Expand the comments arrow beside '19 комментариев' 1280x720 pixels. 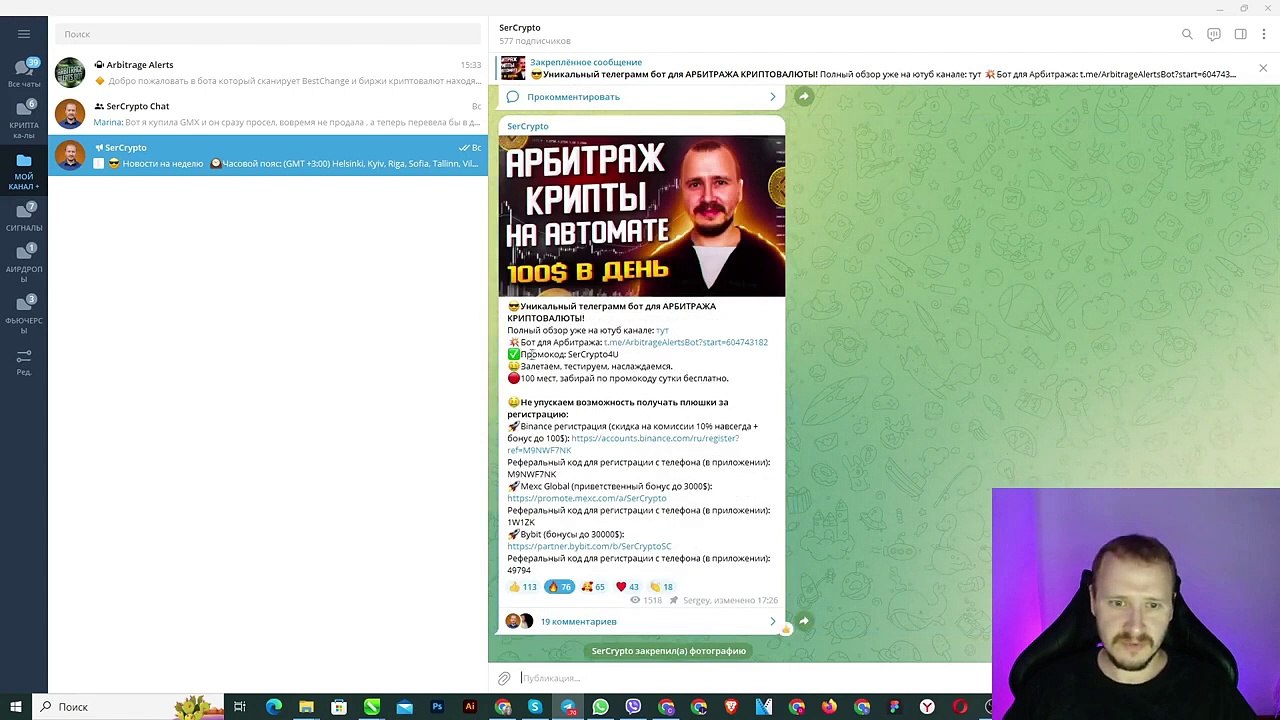[772, 622]
